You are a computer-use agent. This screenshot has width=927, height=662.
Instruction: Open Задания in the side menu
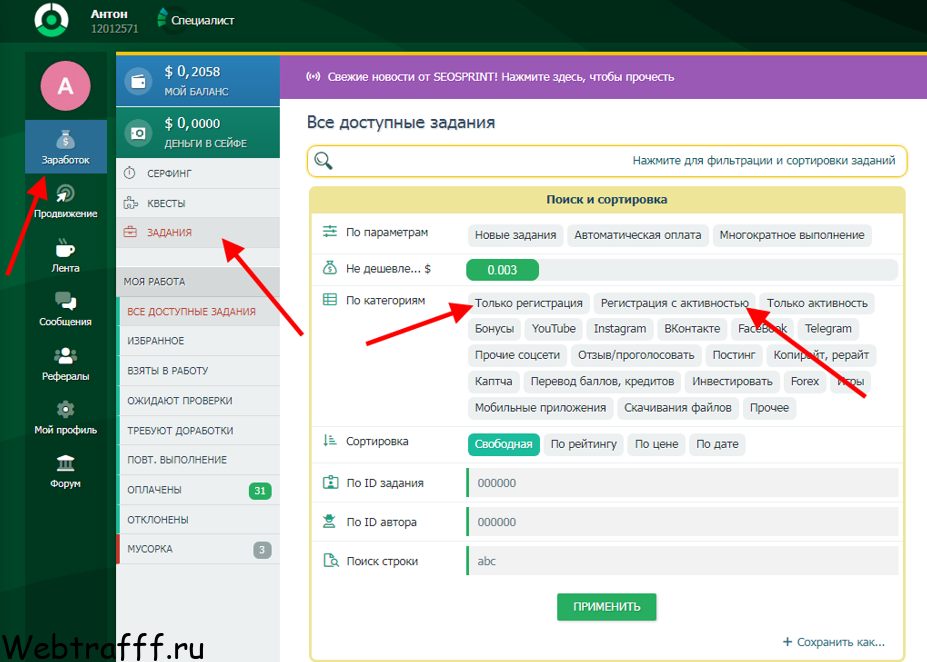click(x=197, y=232)
